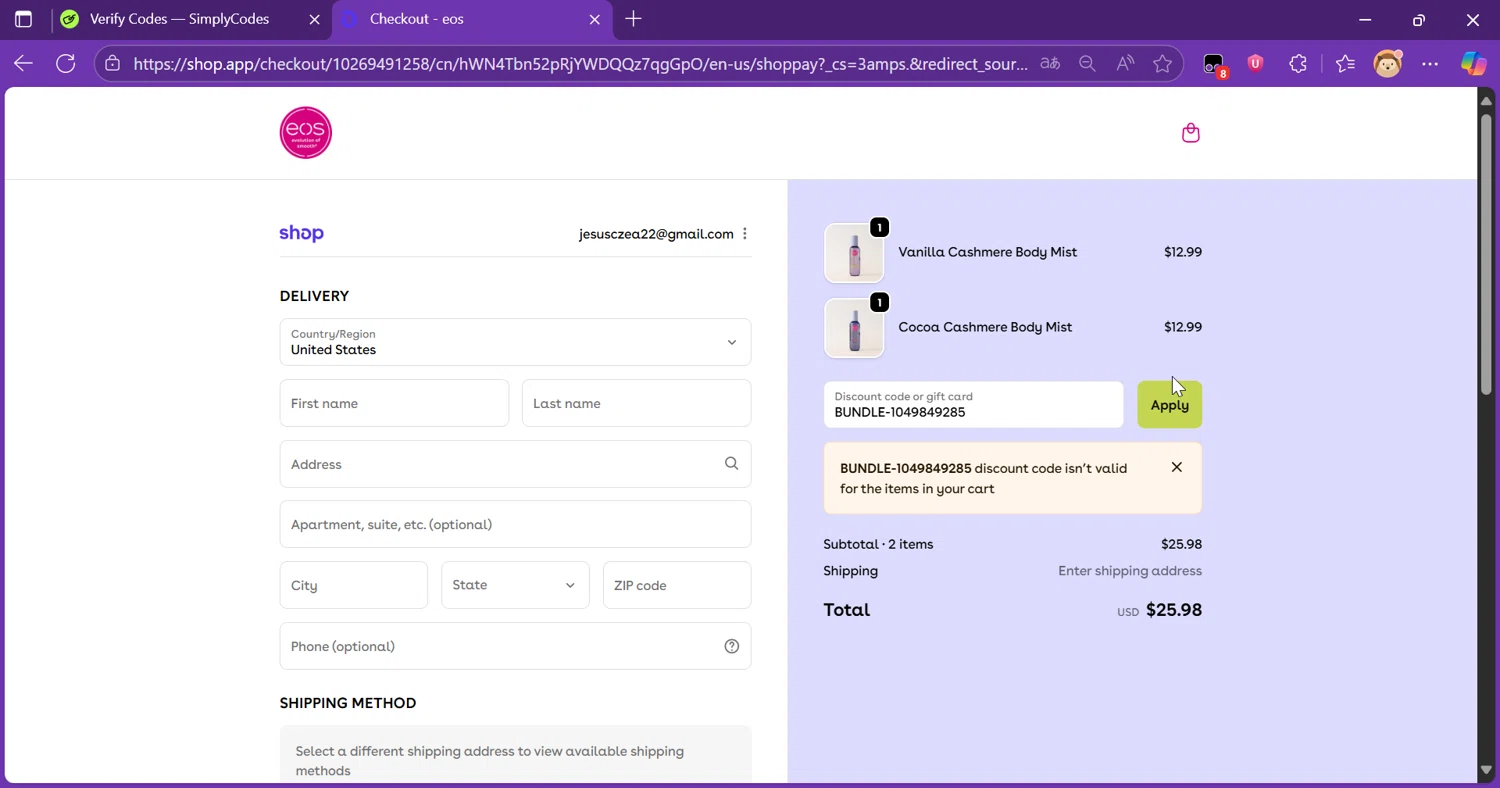Apply the discount code
The image size is (1500, 788).
coord(1169,405)
